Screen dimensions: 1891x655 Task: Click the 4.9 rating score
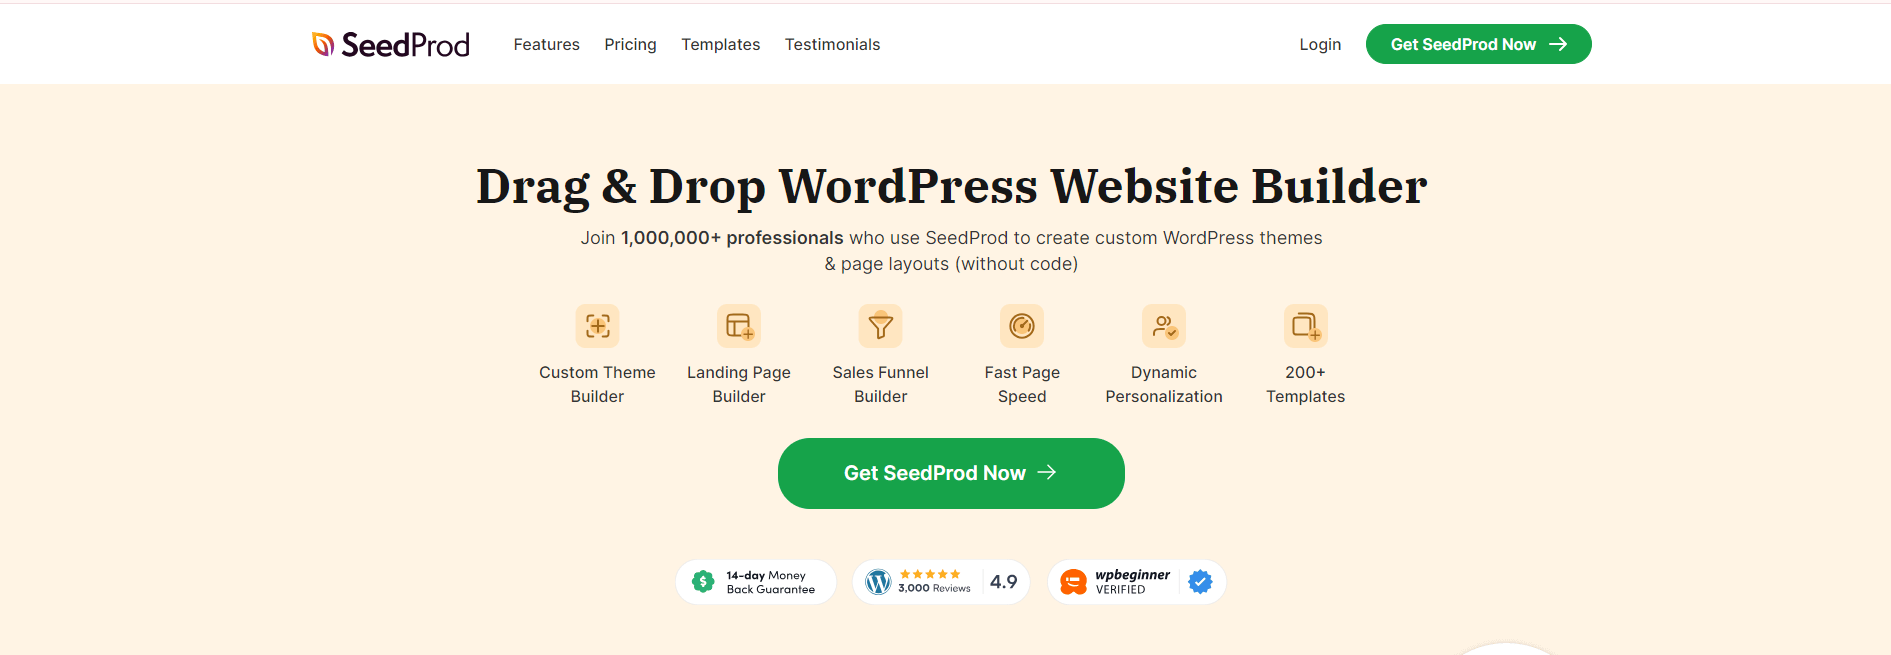click(1003, 582)
